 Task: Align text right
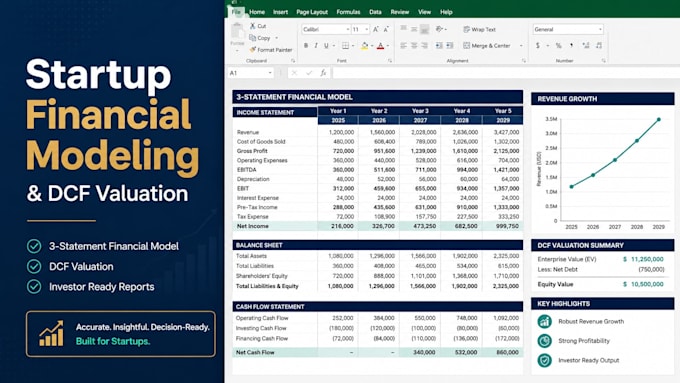tap(425, 46)
